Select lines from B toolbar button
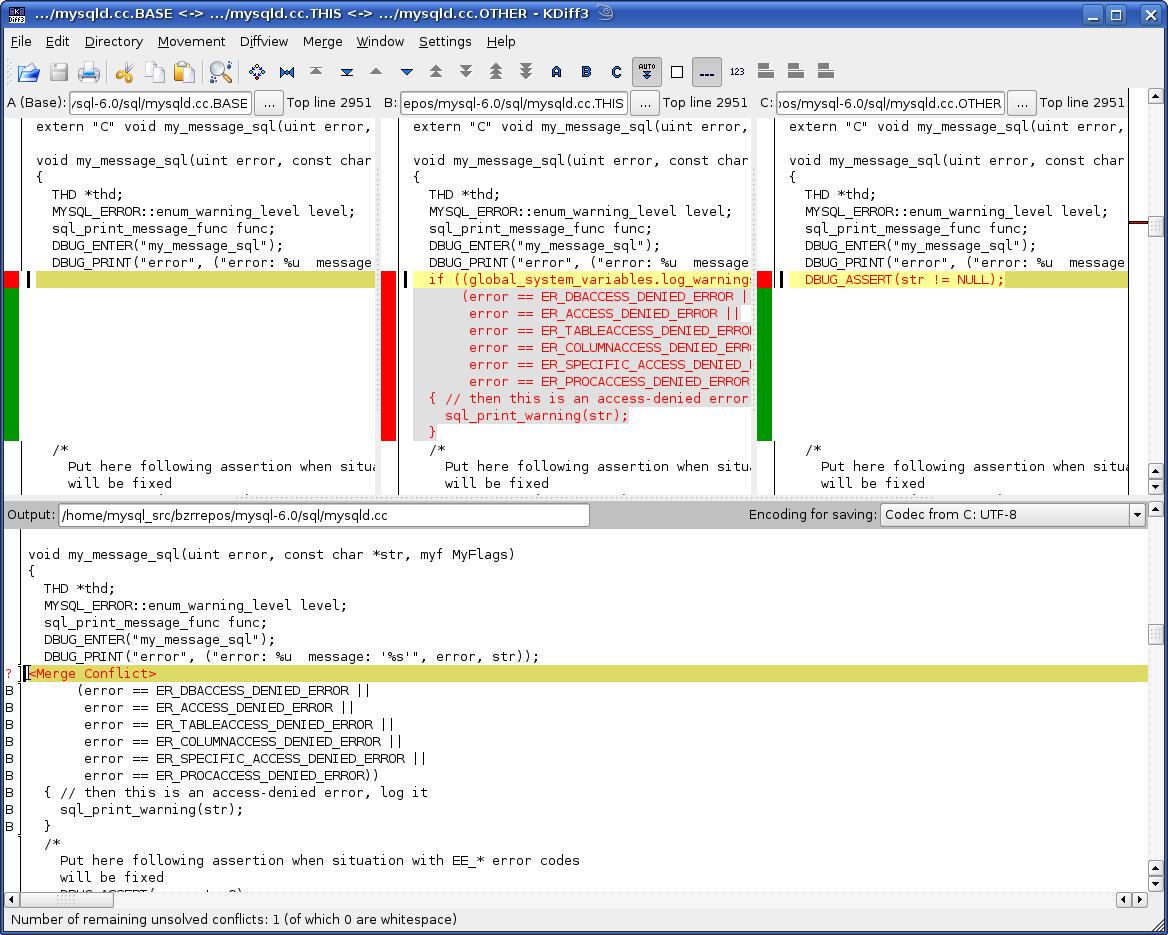This screenshot has width=1168, height=935. click(x=586, y=72)
